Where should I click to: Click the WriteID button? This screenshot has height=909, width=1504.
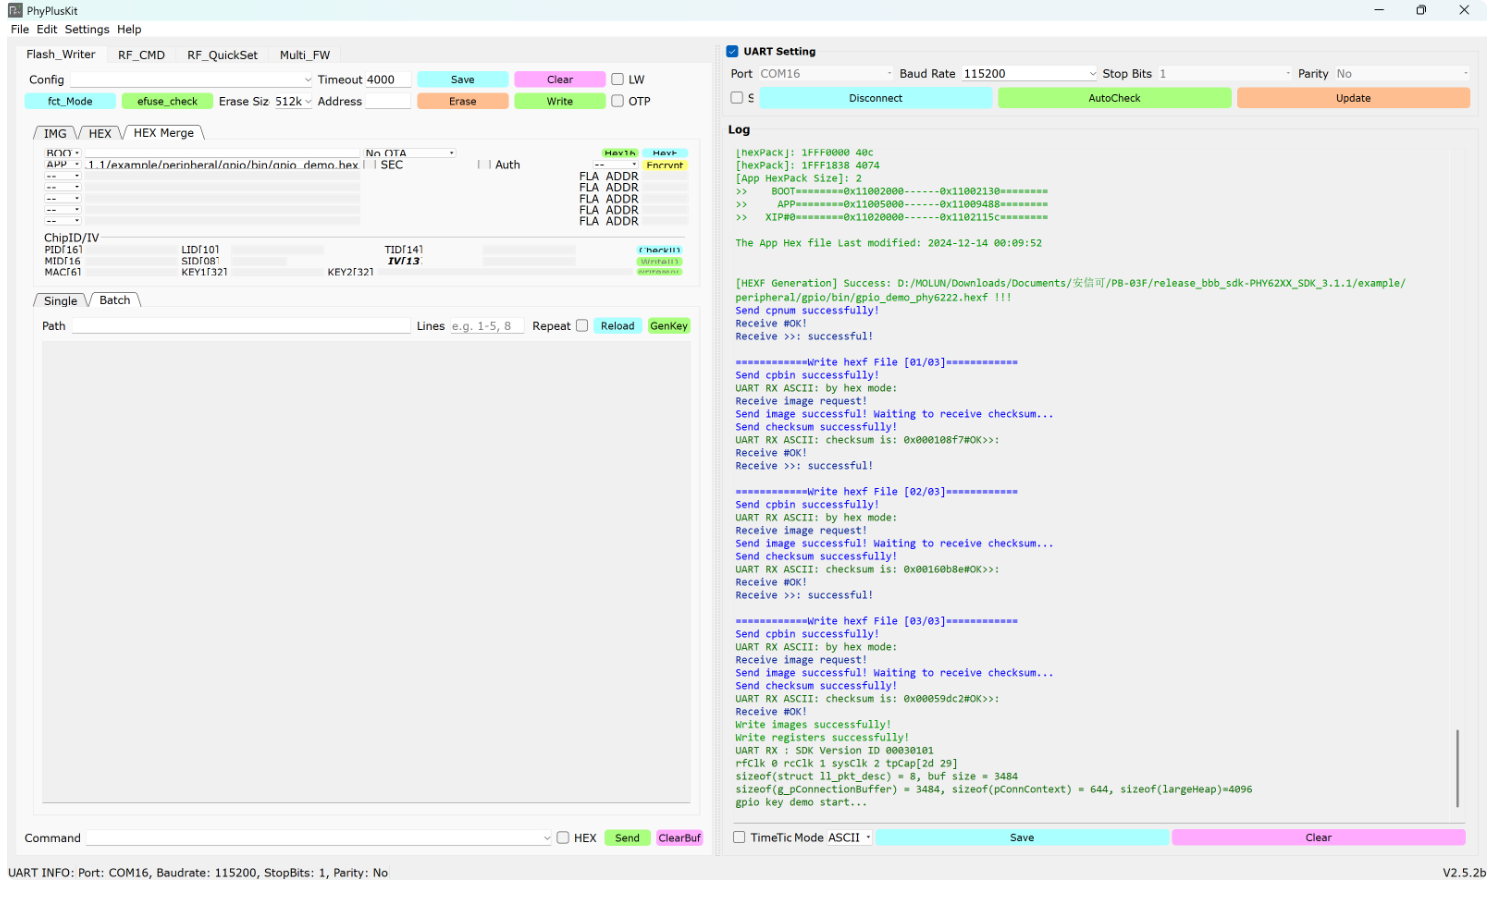pyautogui.click(x=660, y=262)
